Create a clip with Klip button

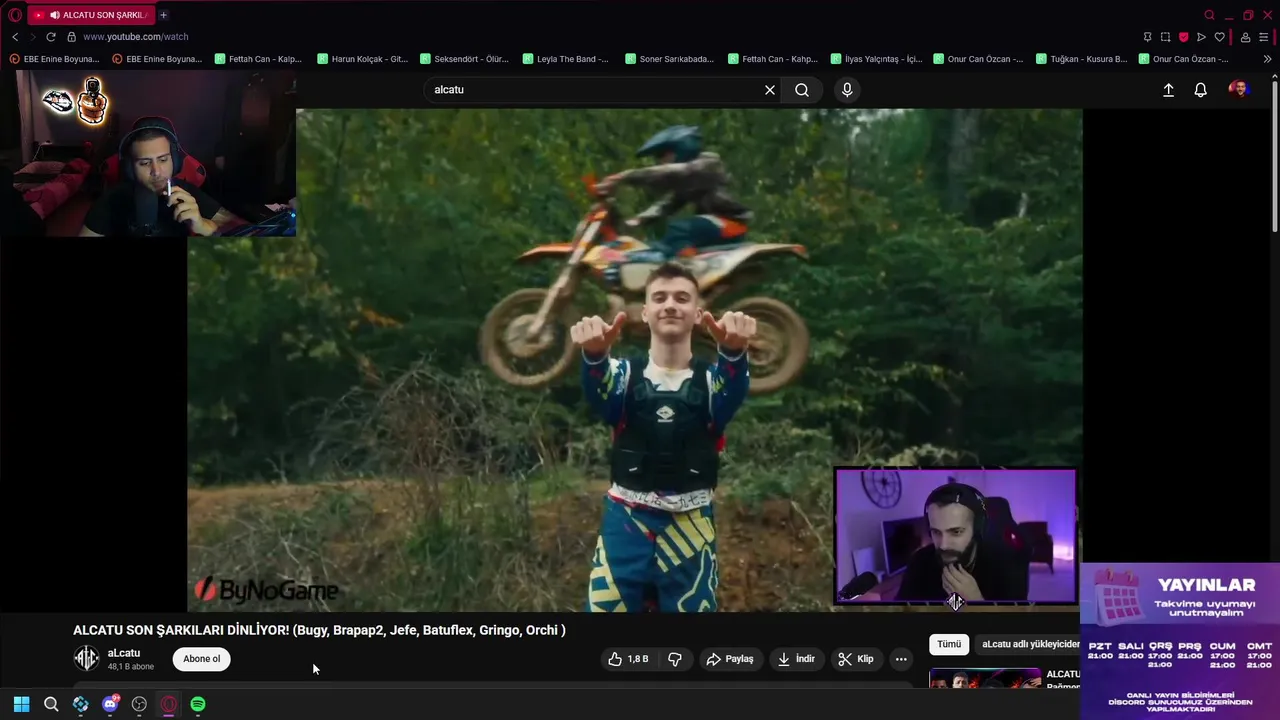click(x=856, y=659)
